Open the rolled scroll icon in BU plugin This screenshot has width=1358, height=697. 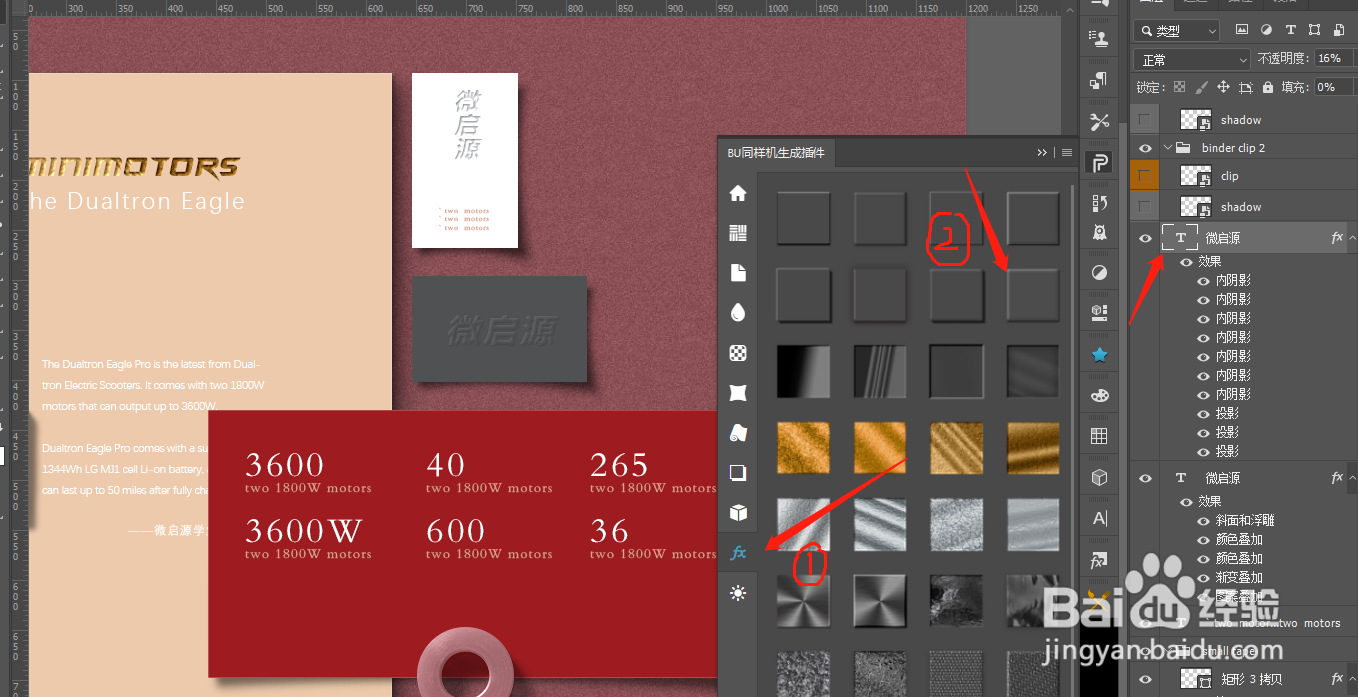738,432
